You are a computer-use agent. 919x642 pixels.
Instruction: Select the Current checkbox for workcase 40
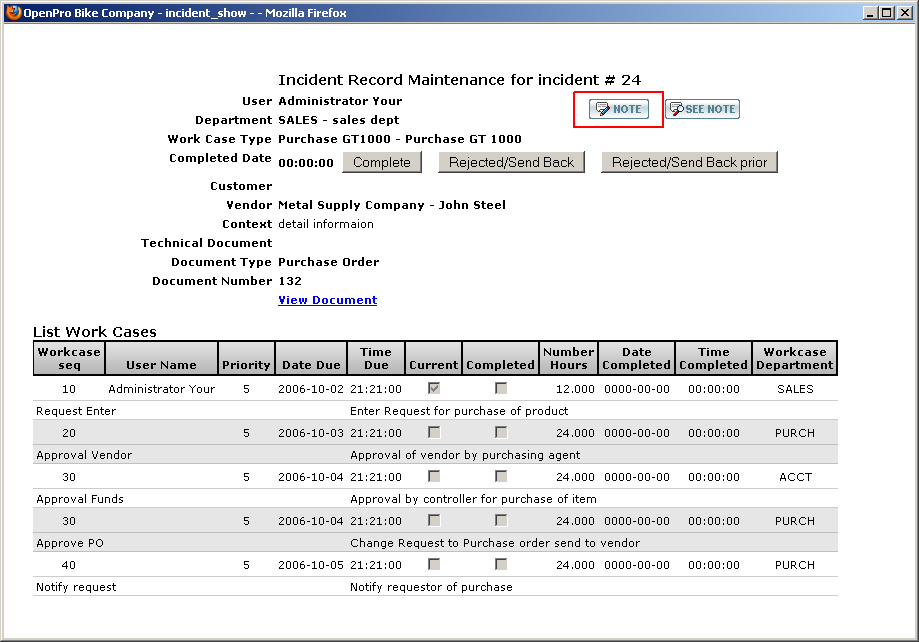tap(434, 564)
